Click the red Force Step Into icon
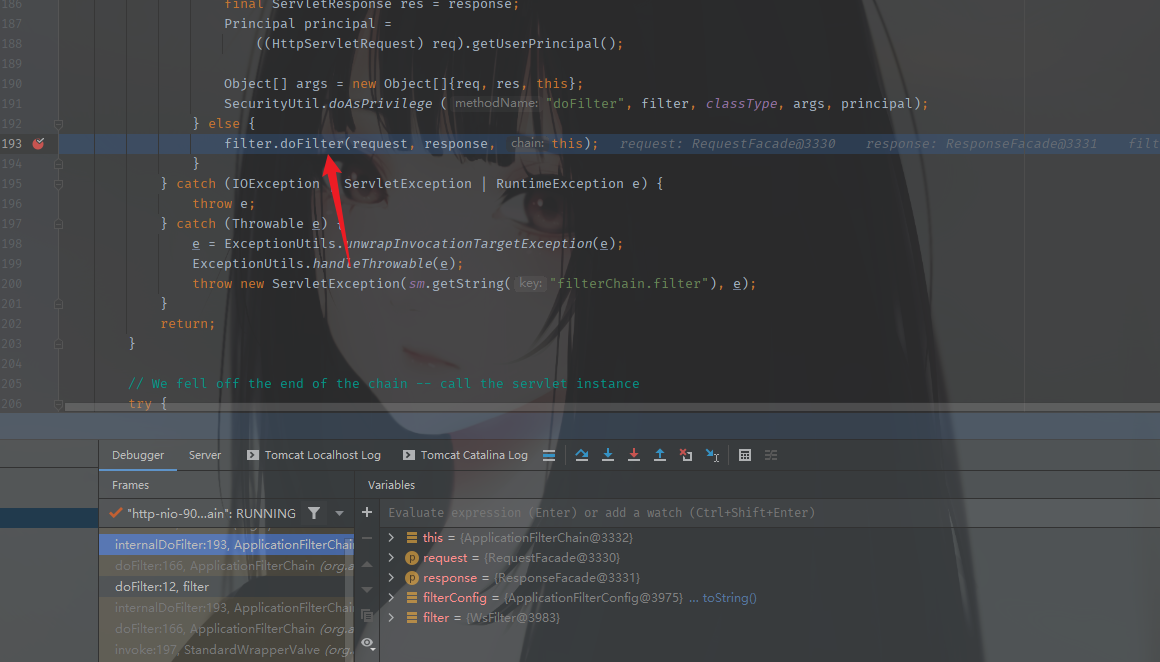 633,455
